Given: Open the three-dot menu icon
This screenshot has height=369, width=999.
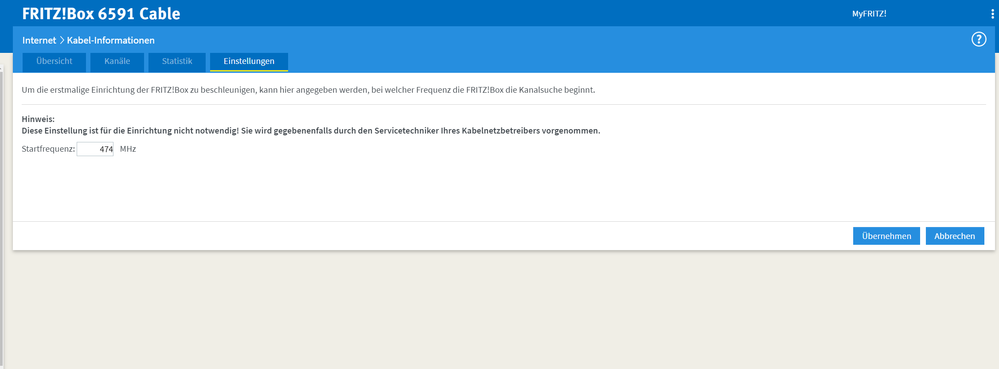Looking at the screenshot, I should point(992,13).
